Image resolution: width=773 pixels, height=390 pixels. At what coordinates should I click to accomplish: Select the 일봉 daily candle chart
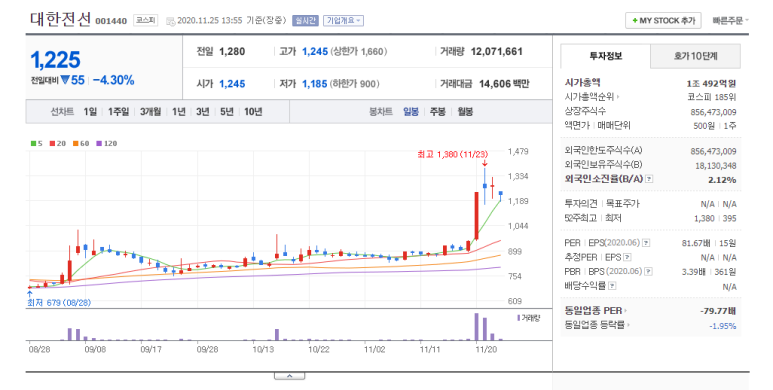411,112
